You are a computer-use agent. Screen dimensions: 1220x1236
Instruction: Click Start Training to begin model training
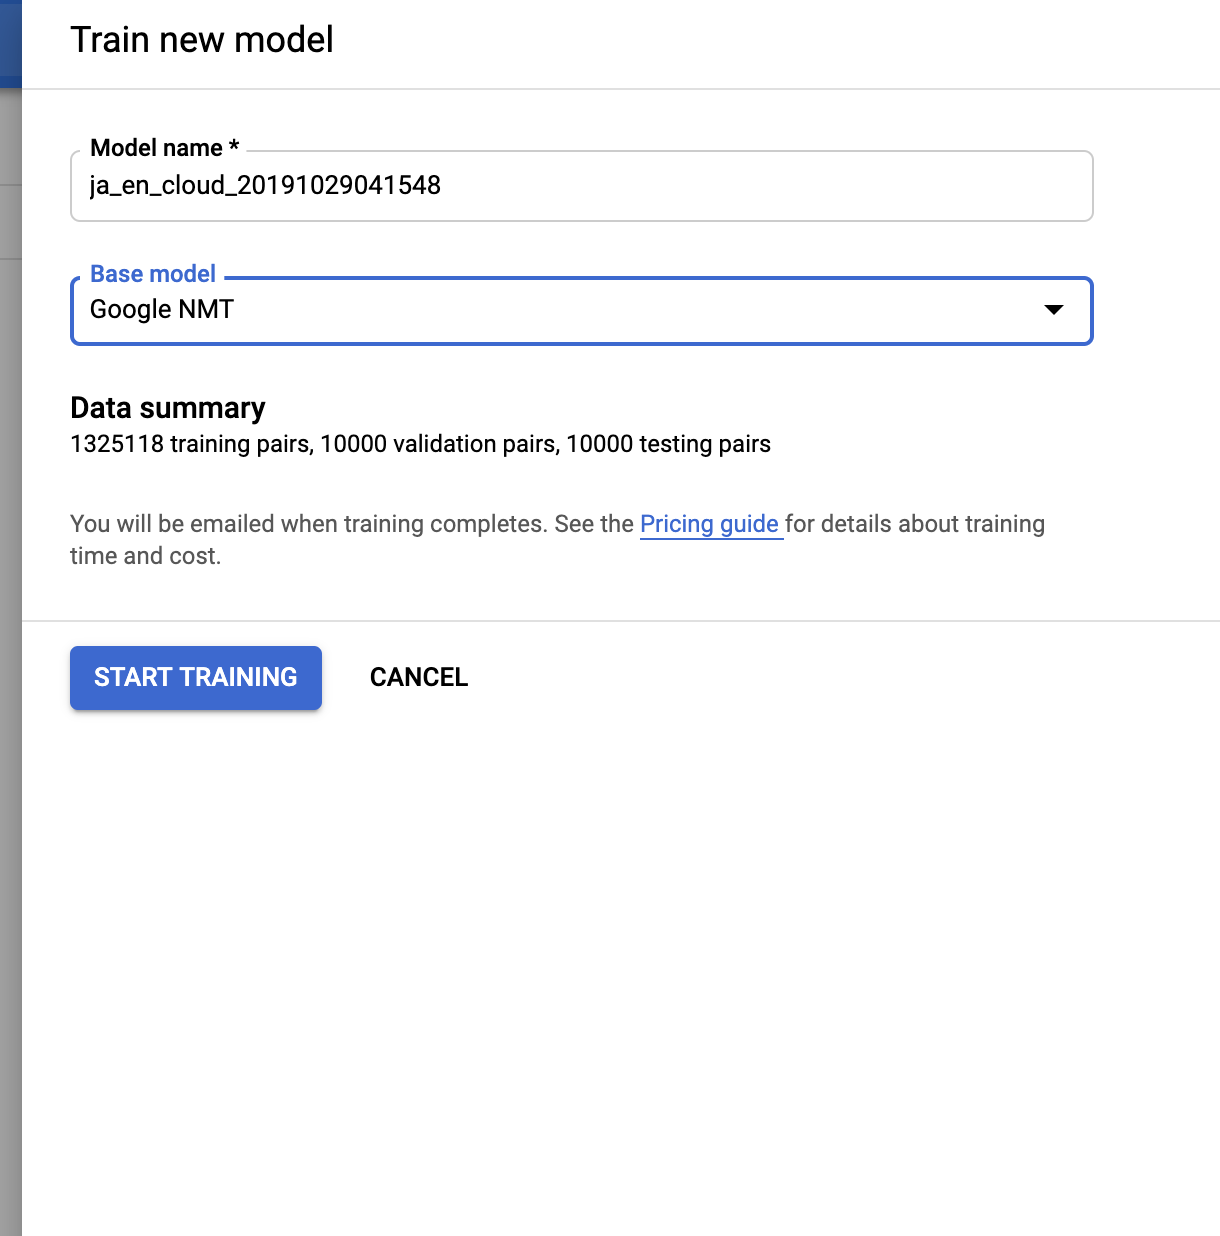click(x=195, y=678)
